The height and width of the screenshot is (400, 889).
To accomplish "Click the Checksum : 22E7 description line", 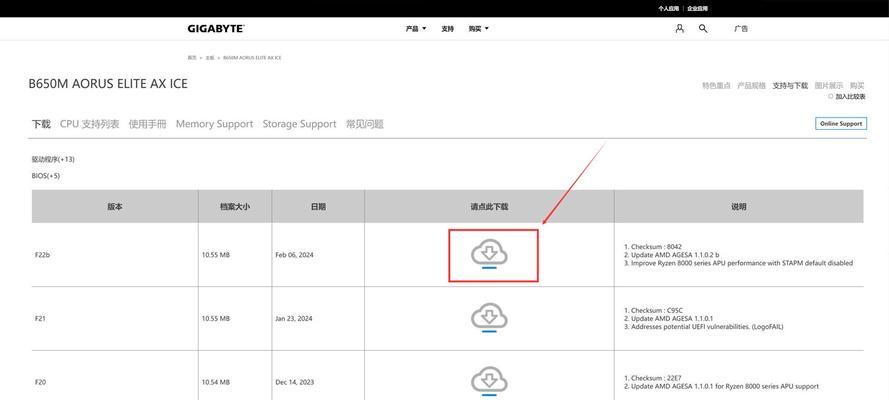I will click(x=653, y=378).
